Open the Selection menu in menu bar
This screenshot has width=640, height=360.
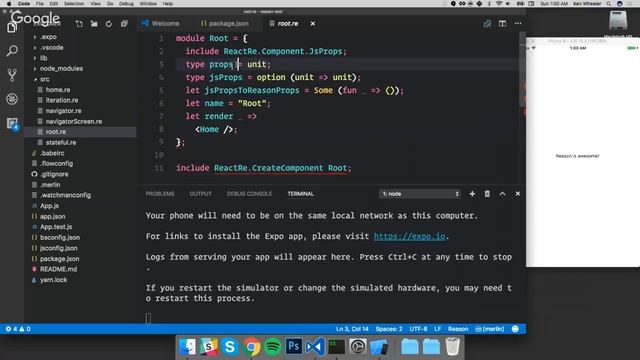[74, 4]
